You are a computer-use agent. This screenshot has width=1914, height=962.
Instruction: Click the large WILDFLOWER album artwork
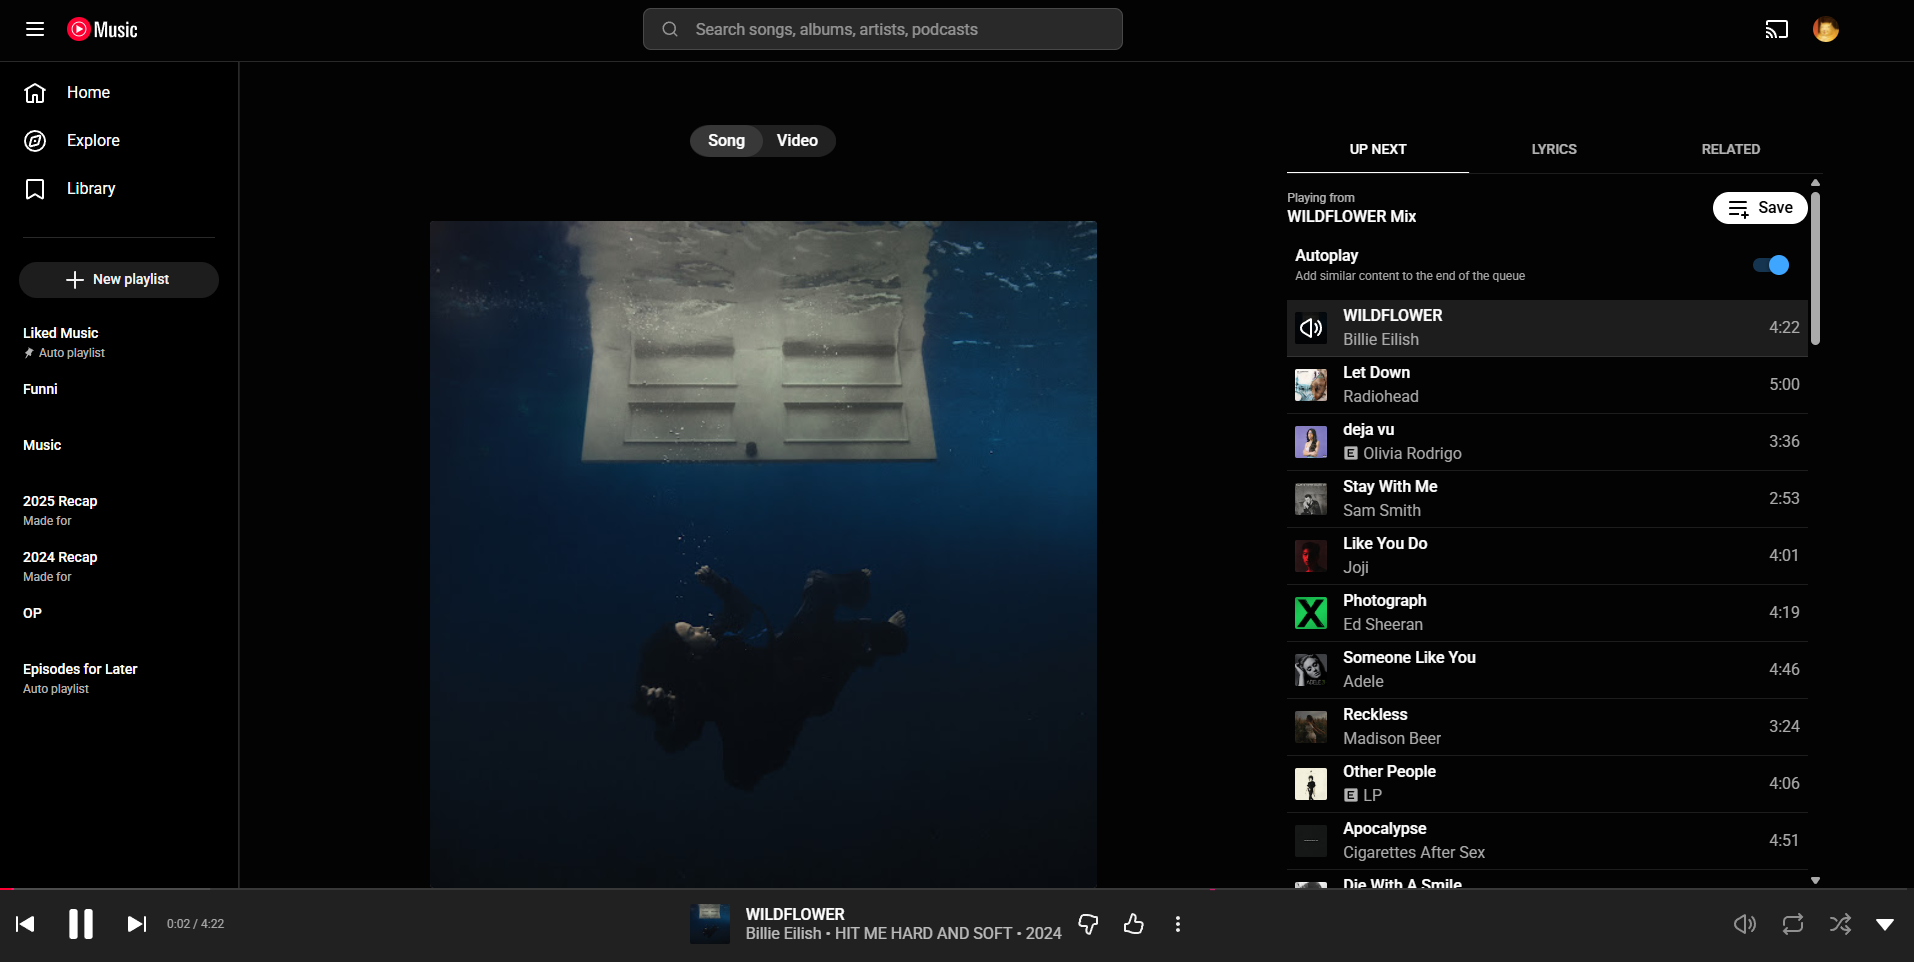point(763,554)
